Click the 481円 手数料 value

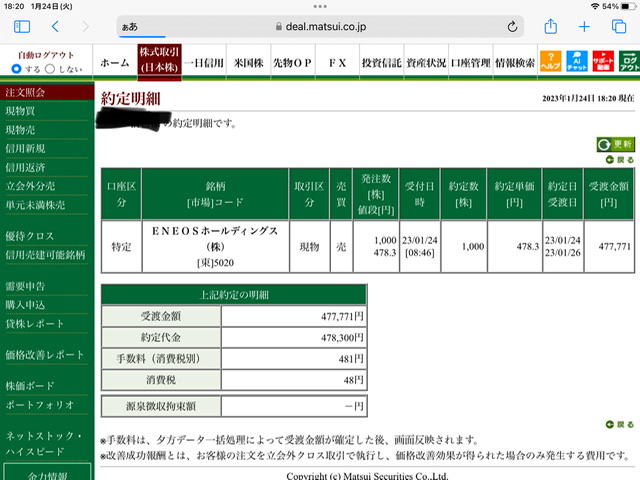pyautogui.click(x=351, y=359)
